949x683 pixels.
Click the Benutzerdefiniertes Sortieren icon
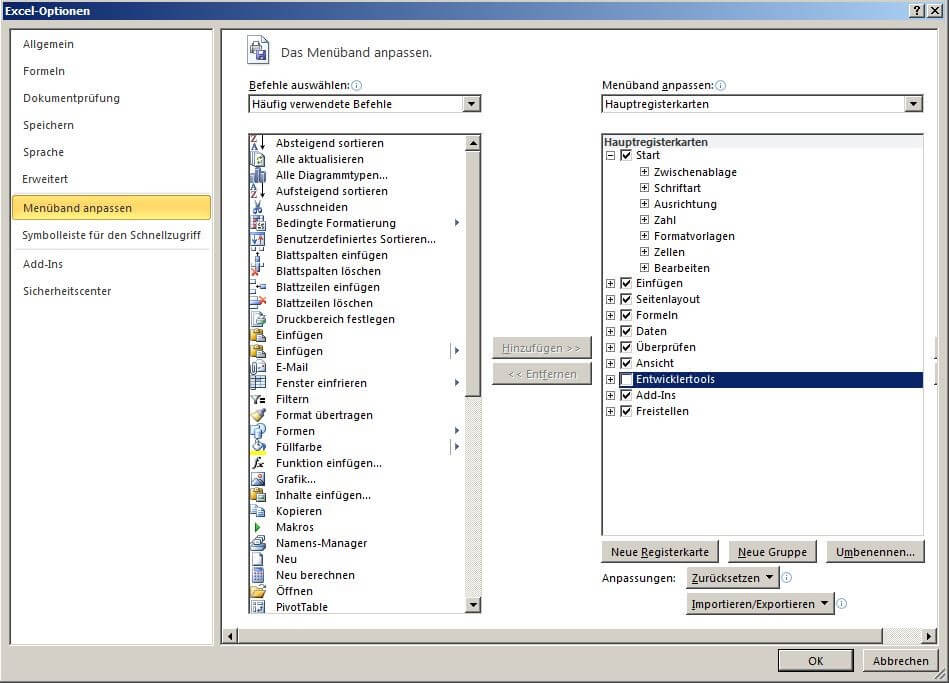pyautogui.click(x=258, y=239)
